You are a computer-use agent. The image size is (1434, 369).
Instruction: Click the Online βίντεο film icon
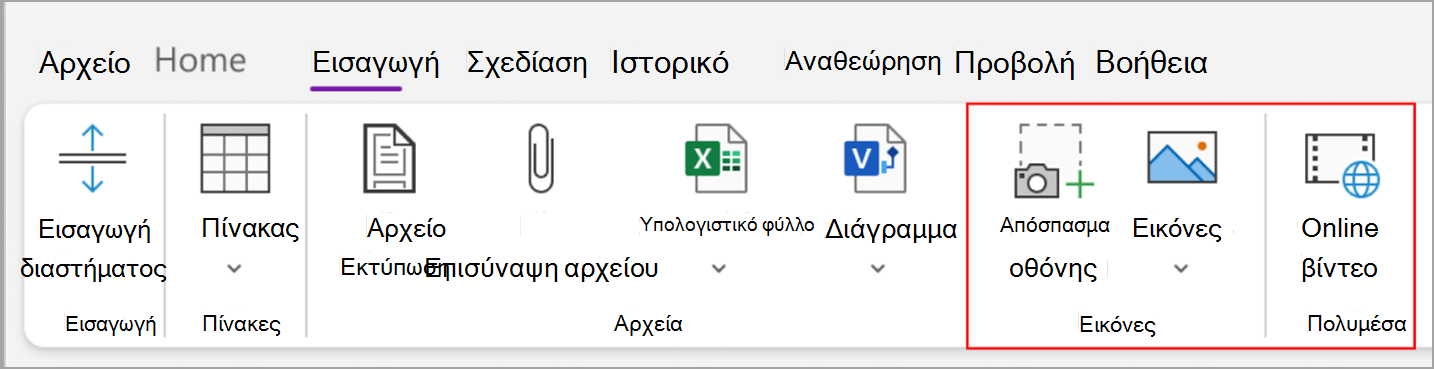point(1341,164)
